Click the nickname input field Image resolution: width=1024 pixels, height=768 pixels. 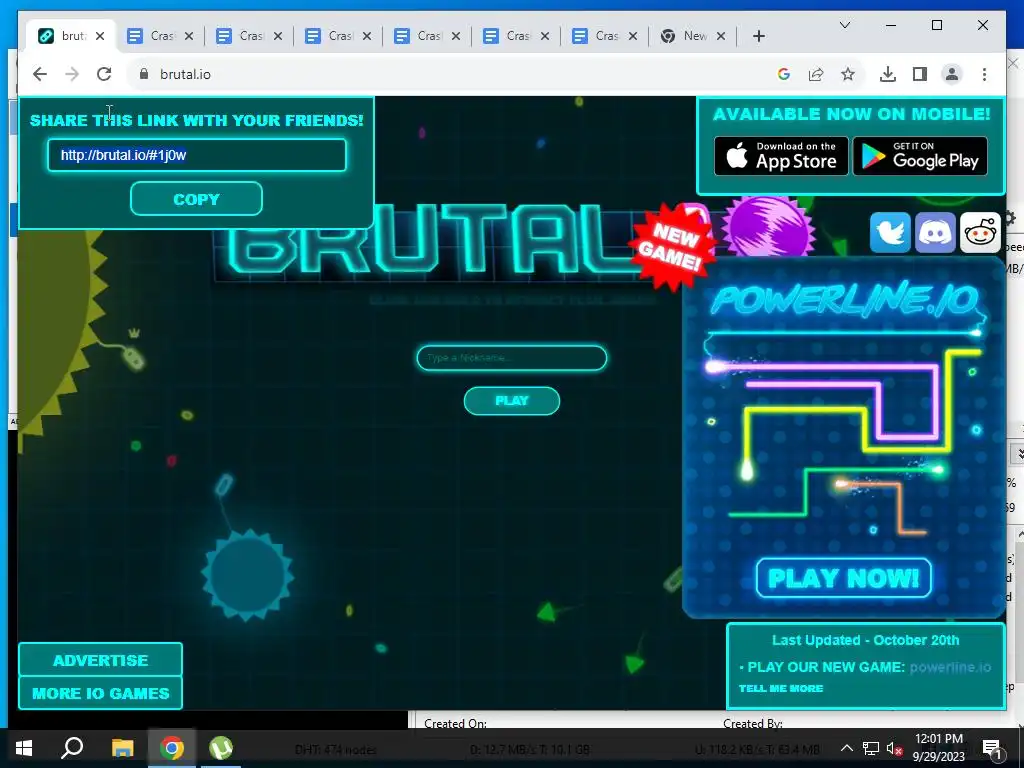511,358
